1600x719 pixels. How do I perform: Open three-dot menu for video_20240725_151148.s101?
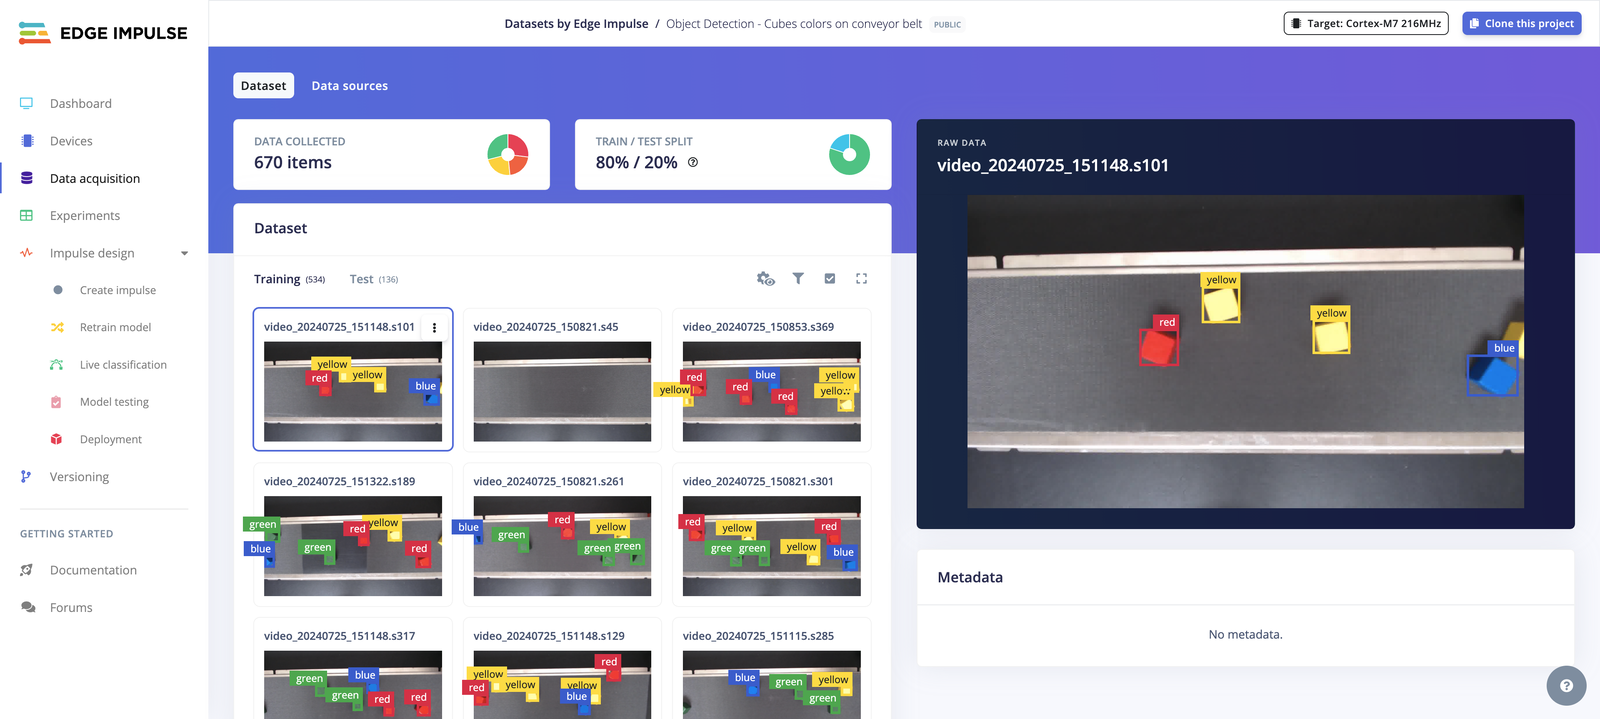(x=434, y=328)
